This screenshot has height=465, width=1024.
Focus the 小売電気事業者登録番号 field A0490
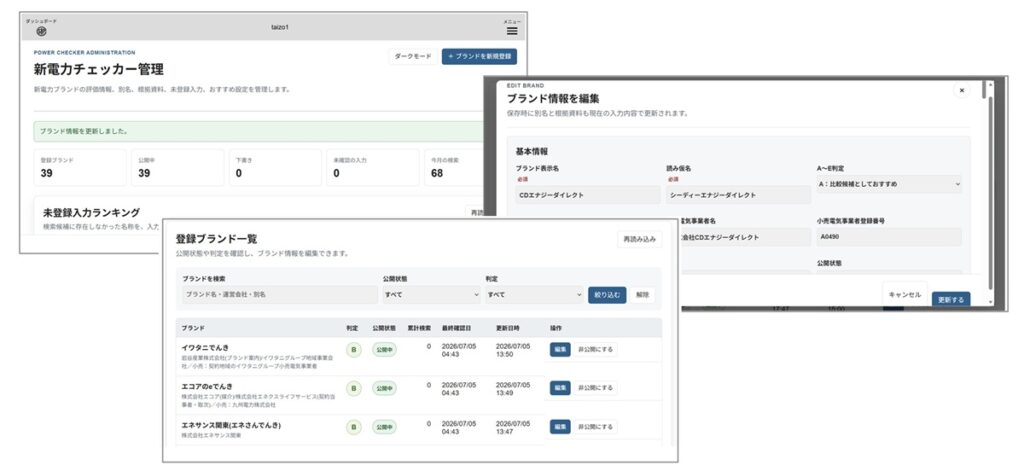[889, 237]
